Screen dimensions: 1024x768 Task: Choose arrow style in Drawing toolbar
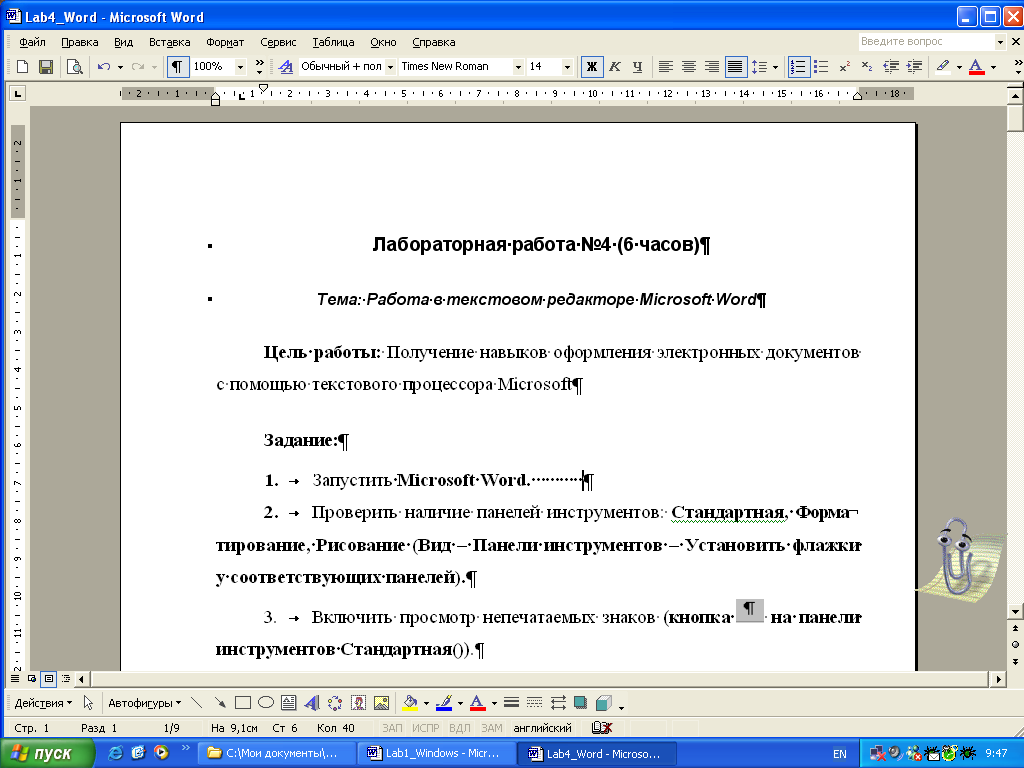558,703
